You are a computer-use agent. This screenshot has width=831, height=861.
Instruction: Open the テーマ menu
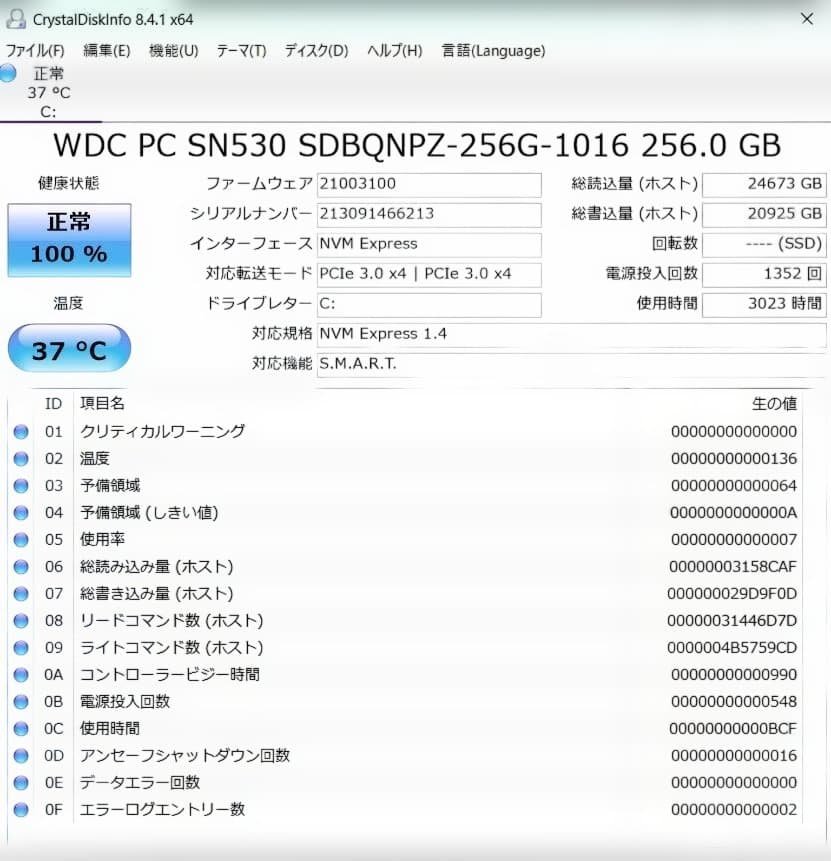click(240, 50)
